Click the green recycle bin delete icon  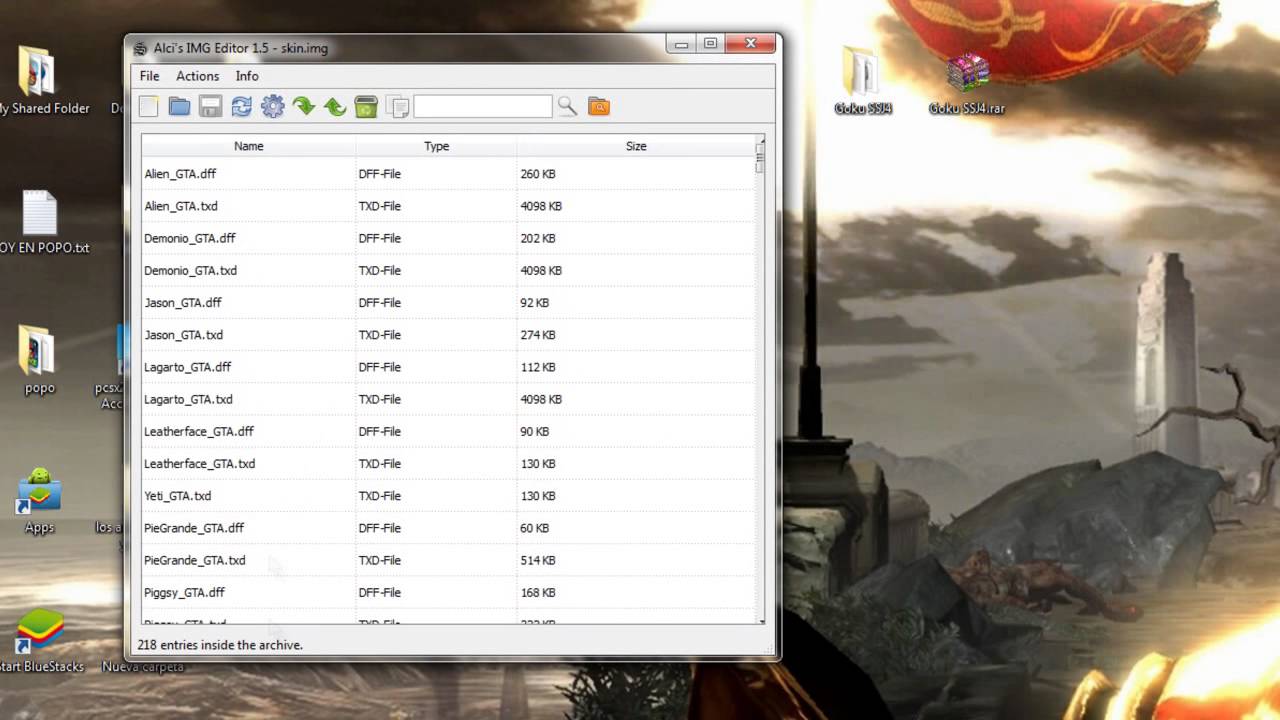click(366, 106)
